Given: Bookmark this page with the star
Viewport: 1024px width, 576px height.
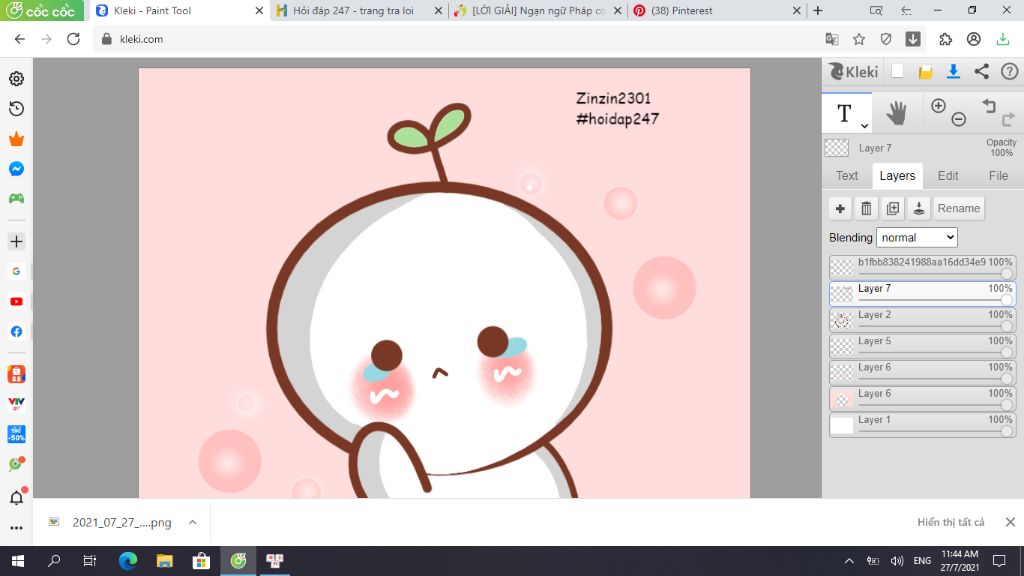Looking at the screenshot, I should coord(859,39).
